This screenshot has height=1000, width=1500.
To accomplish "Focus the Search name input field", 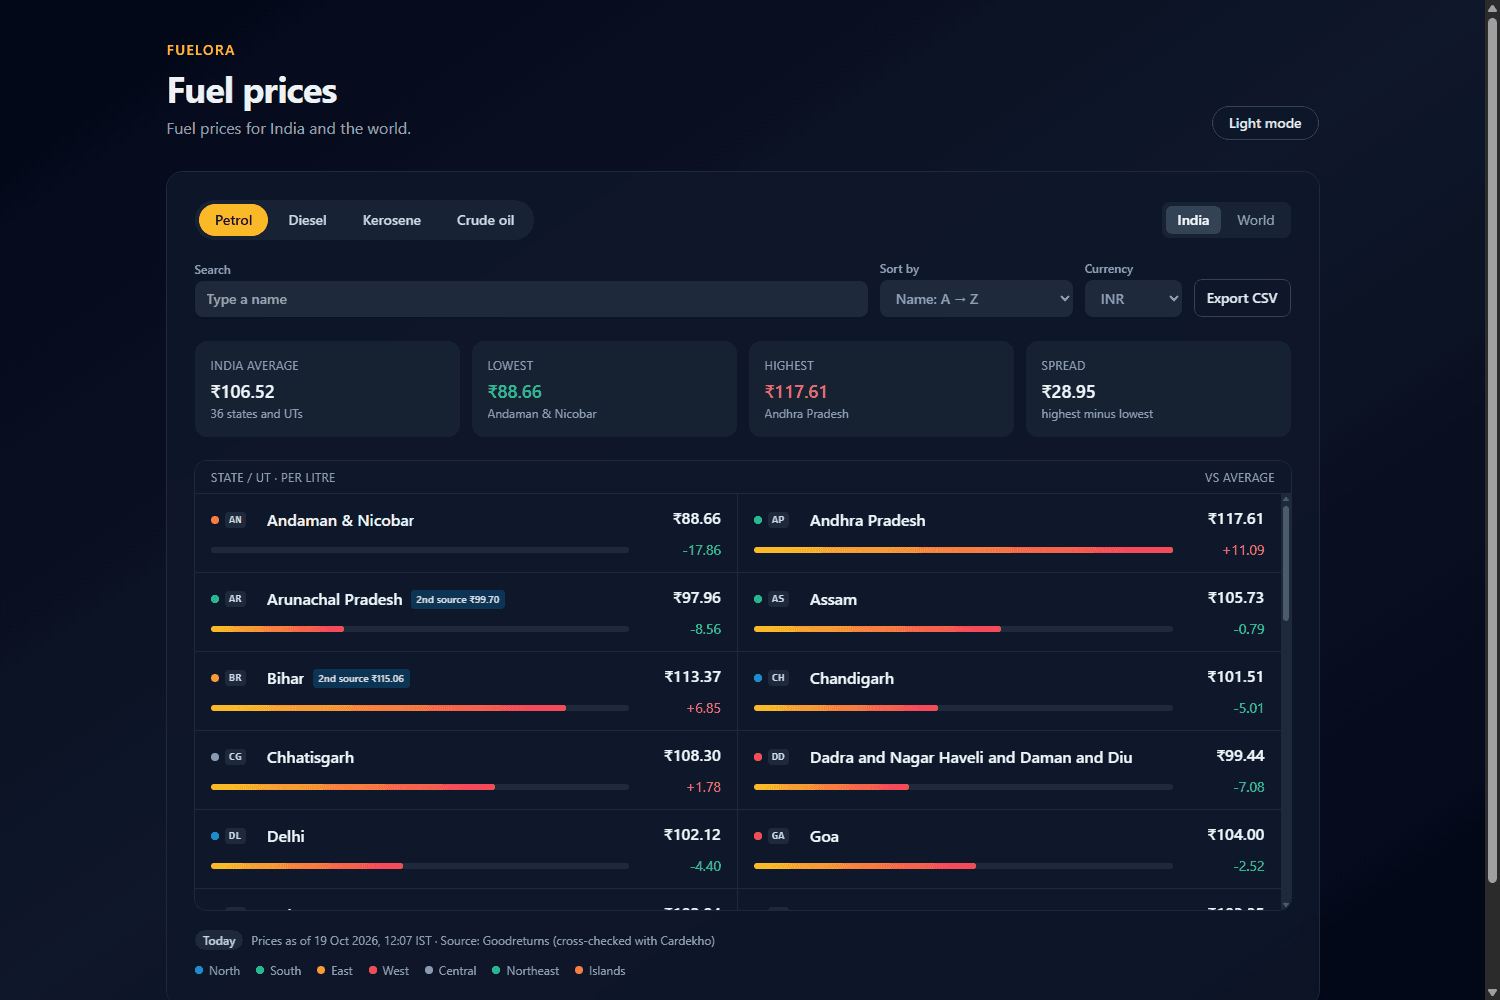I will coord(531,299).
